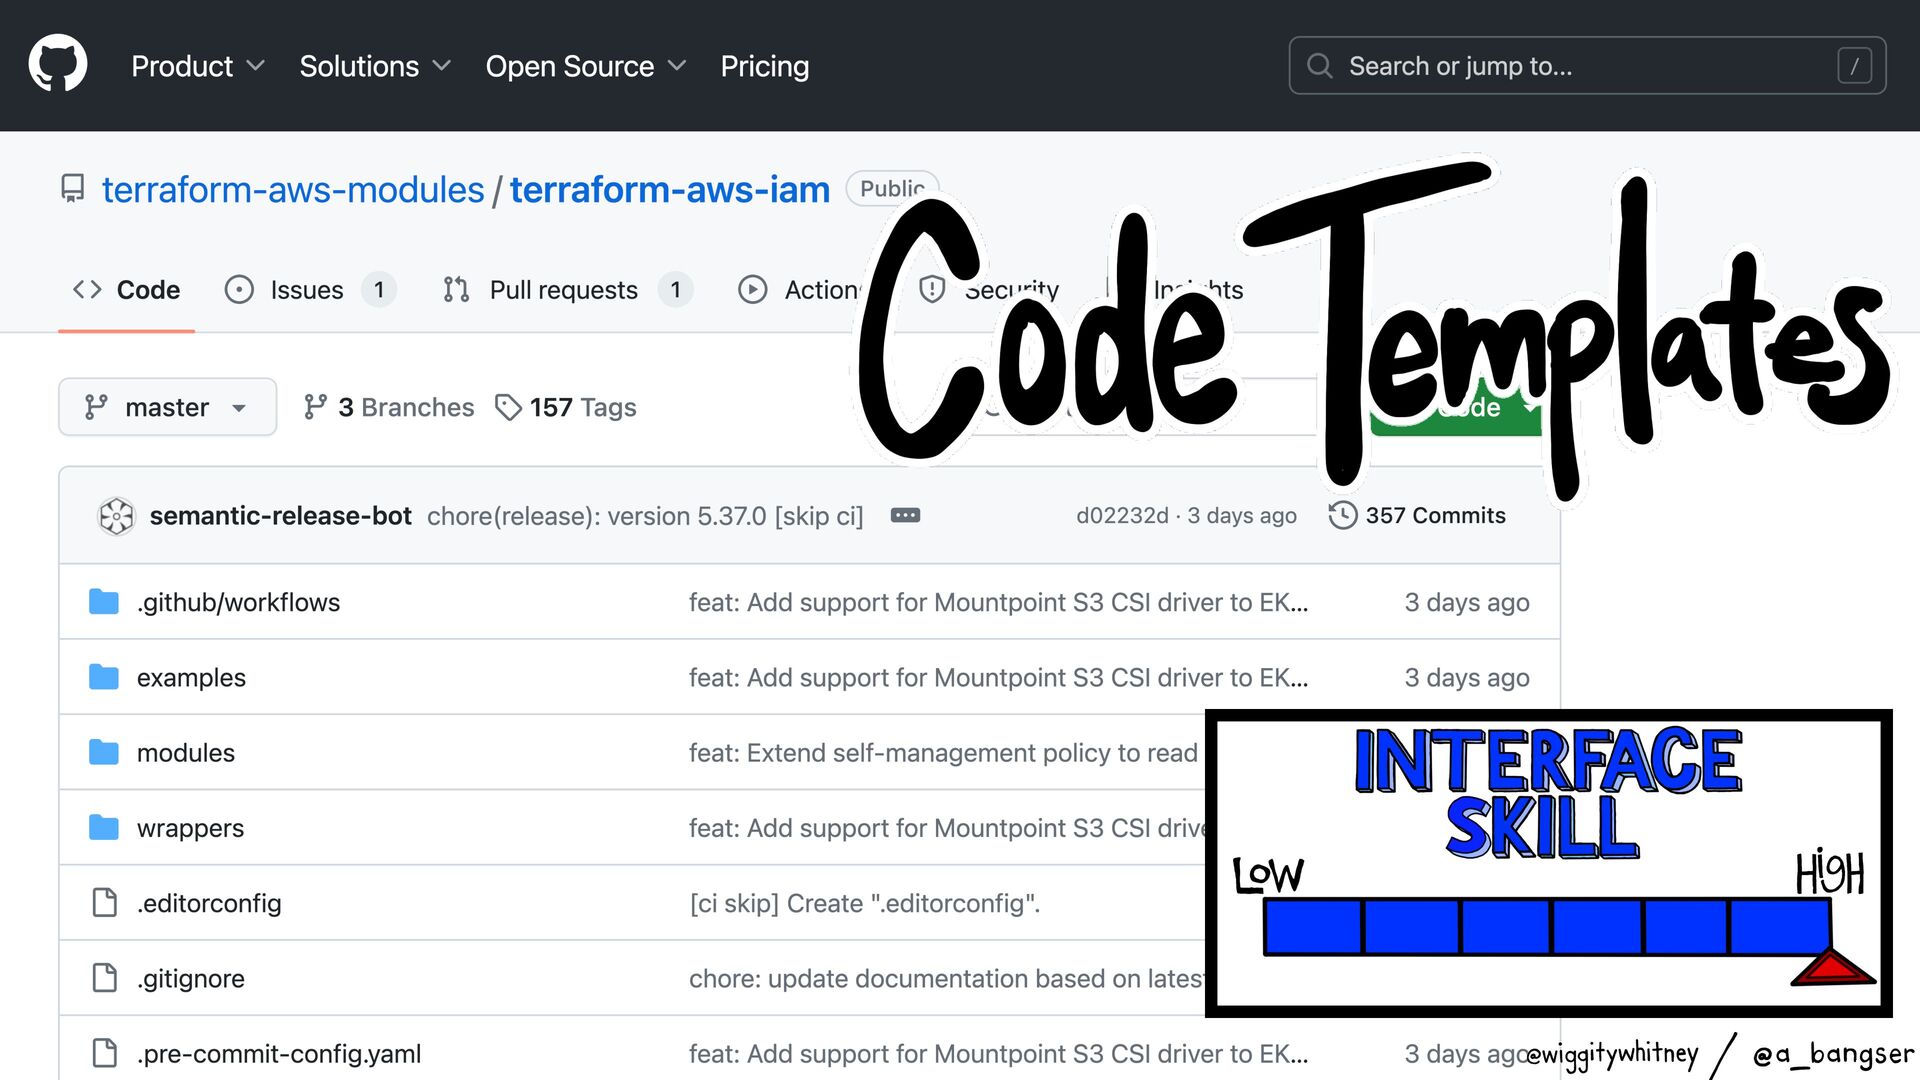The height and width of the screenshot is (1080, 1920).
Task: Open the Open Source dropdown
Action: click(586, 66)
